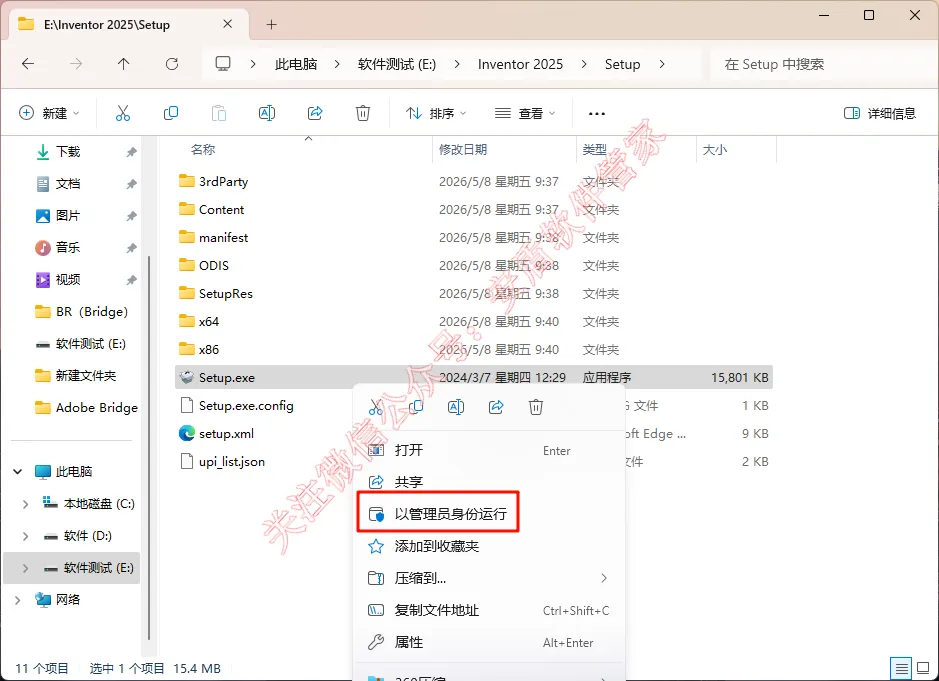Screen dimensions: 939x681
Task: Select the manifest folder
Action: [223, 238]
